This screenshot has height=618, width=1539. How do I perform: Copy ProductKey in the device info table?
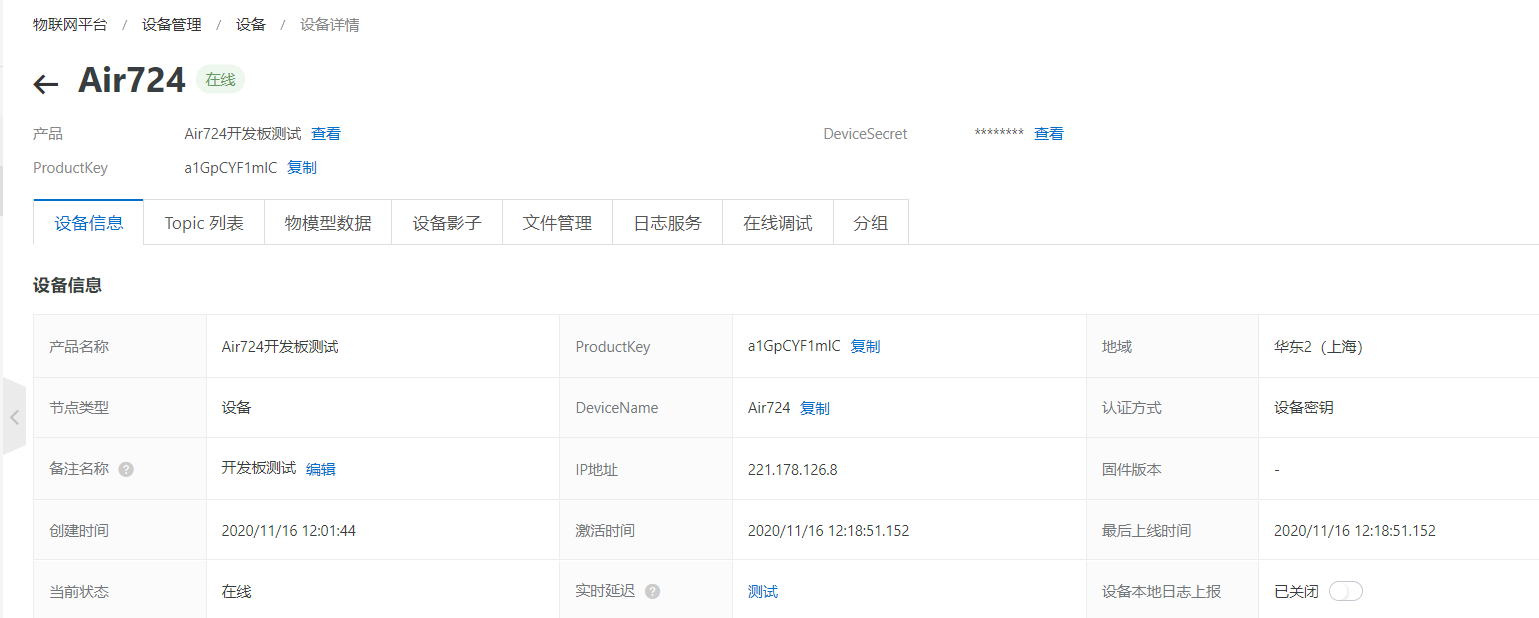pos(865,347)
